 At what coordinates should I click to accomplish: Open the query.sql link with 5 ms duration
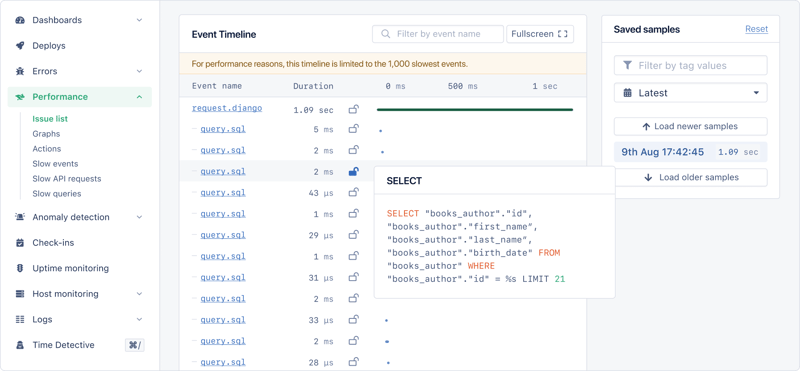tap(223, 129)
